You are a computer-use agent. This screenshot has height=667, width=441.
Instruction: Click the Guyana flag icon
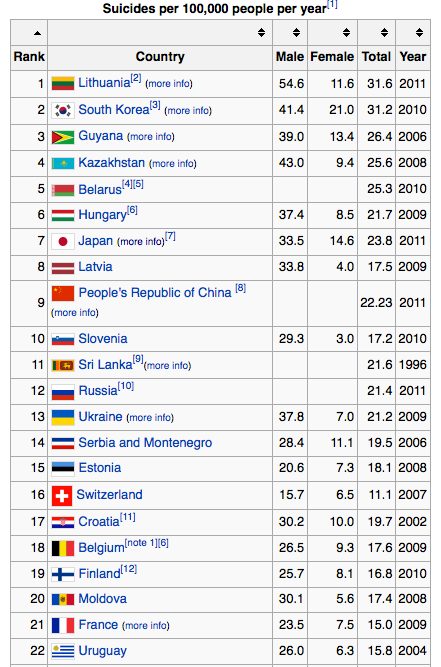coord(63,137)
